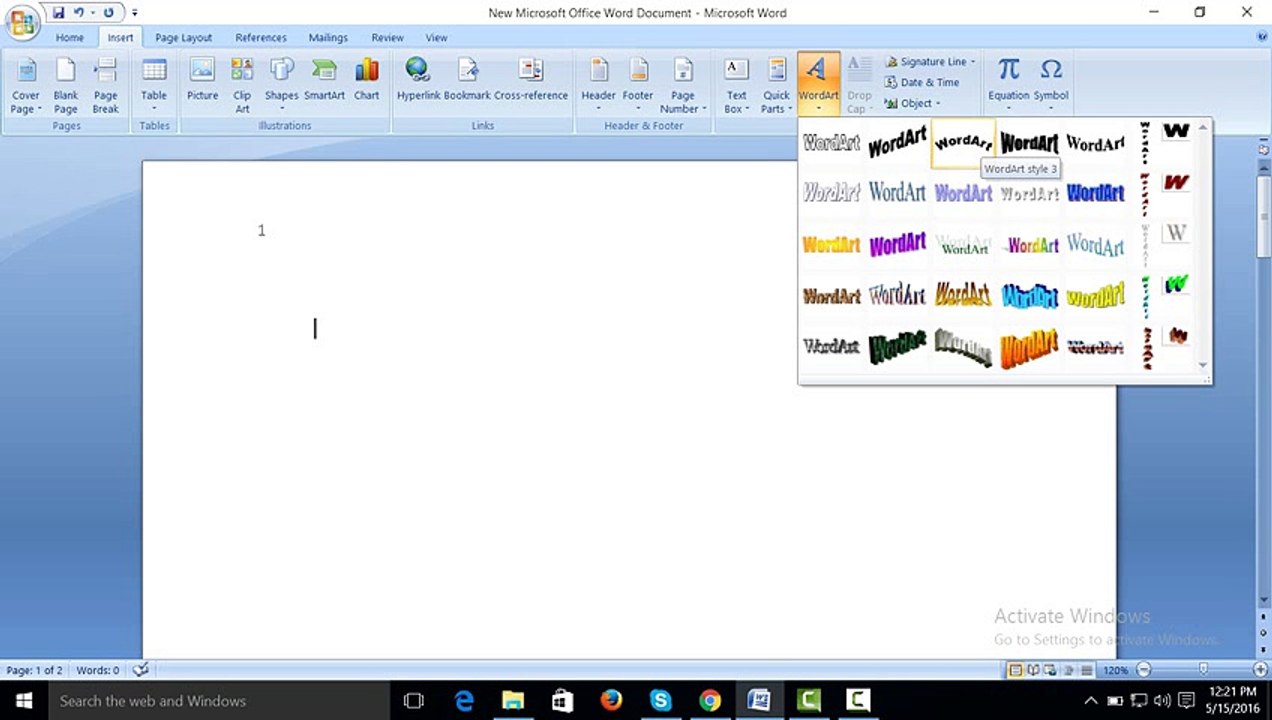Choose WordArt style 1 in gallery
Image resolution: width=1272 pixels, height=720 pixels.
click(831, 143)
